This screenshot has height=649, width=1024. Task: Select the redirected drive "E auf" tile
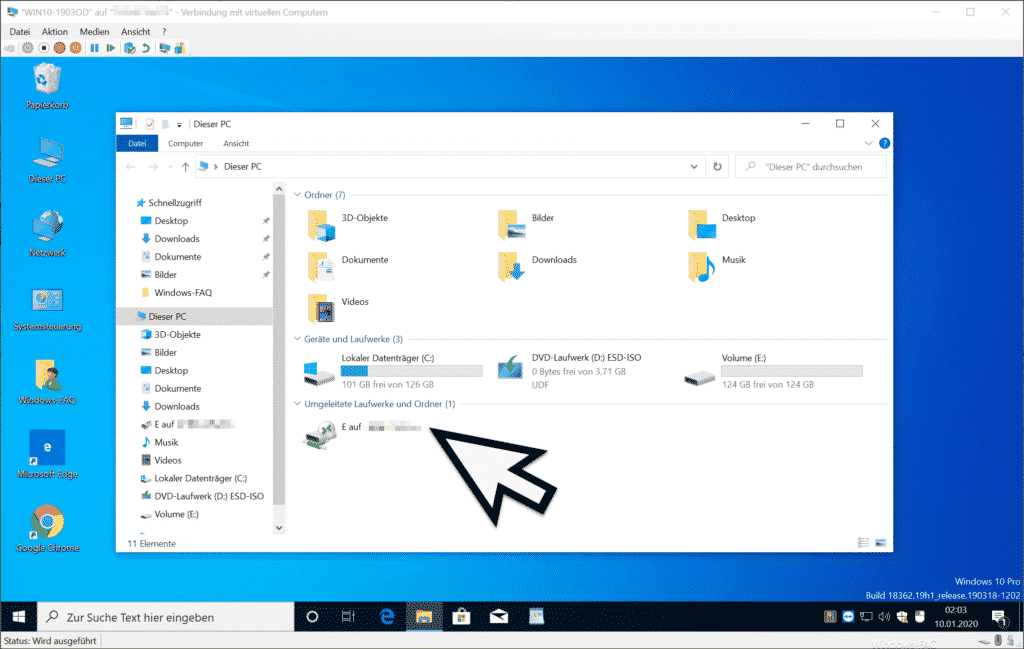[x=362, y=435]
